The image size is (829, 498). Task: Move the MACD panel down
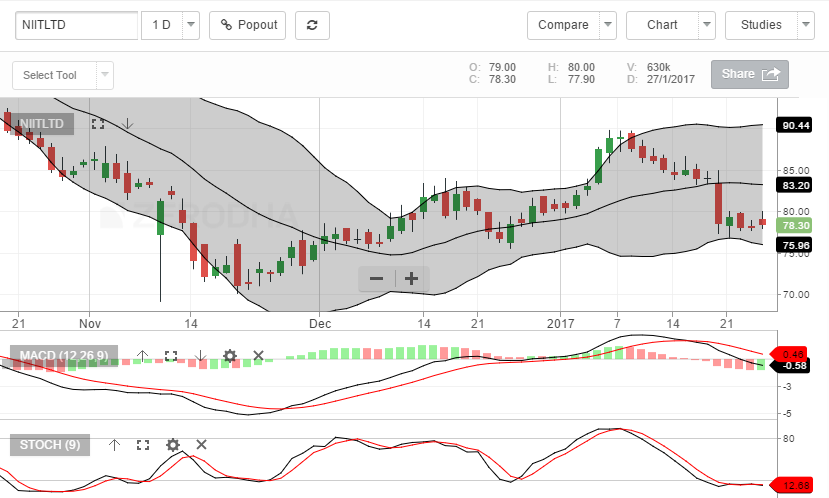pyautogui.click(x=200, y=355)
